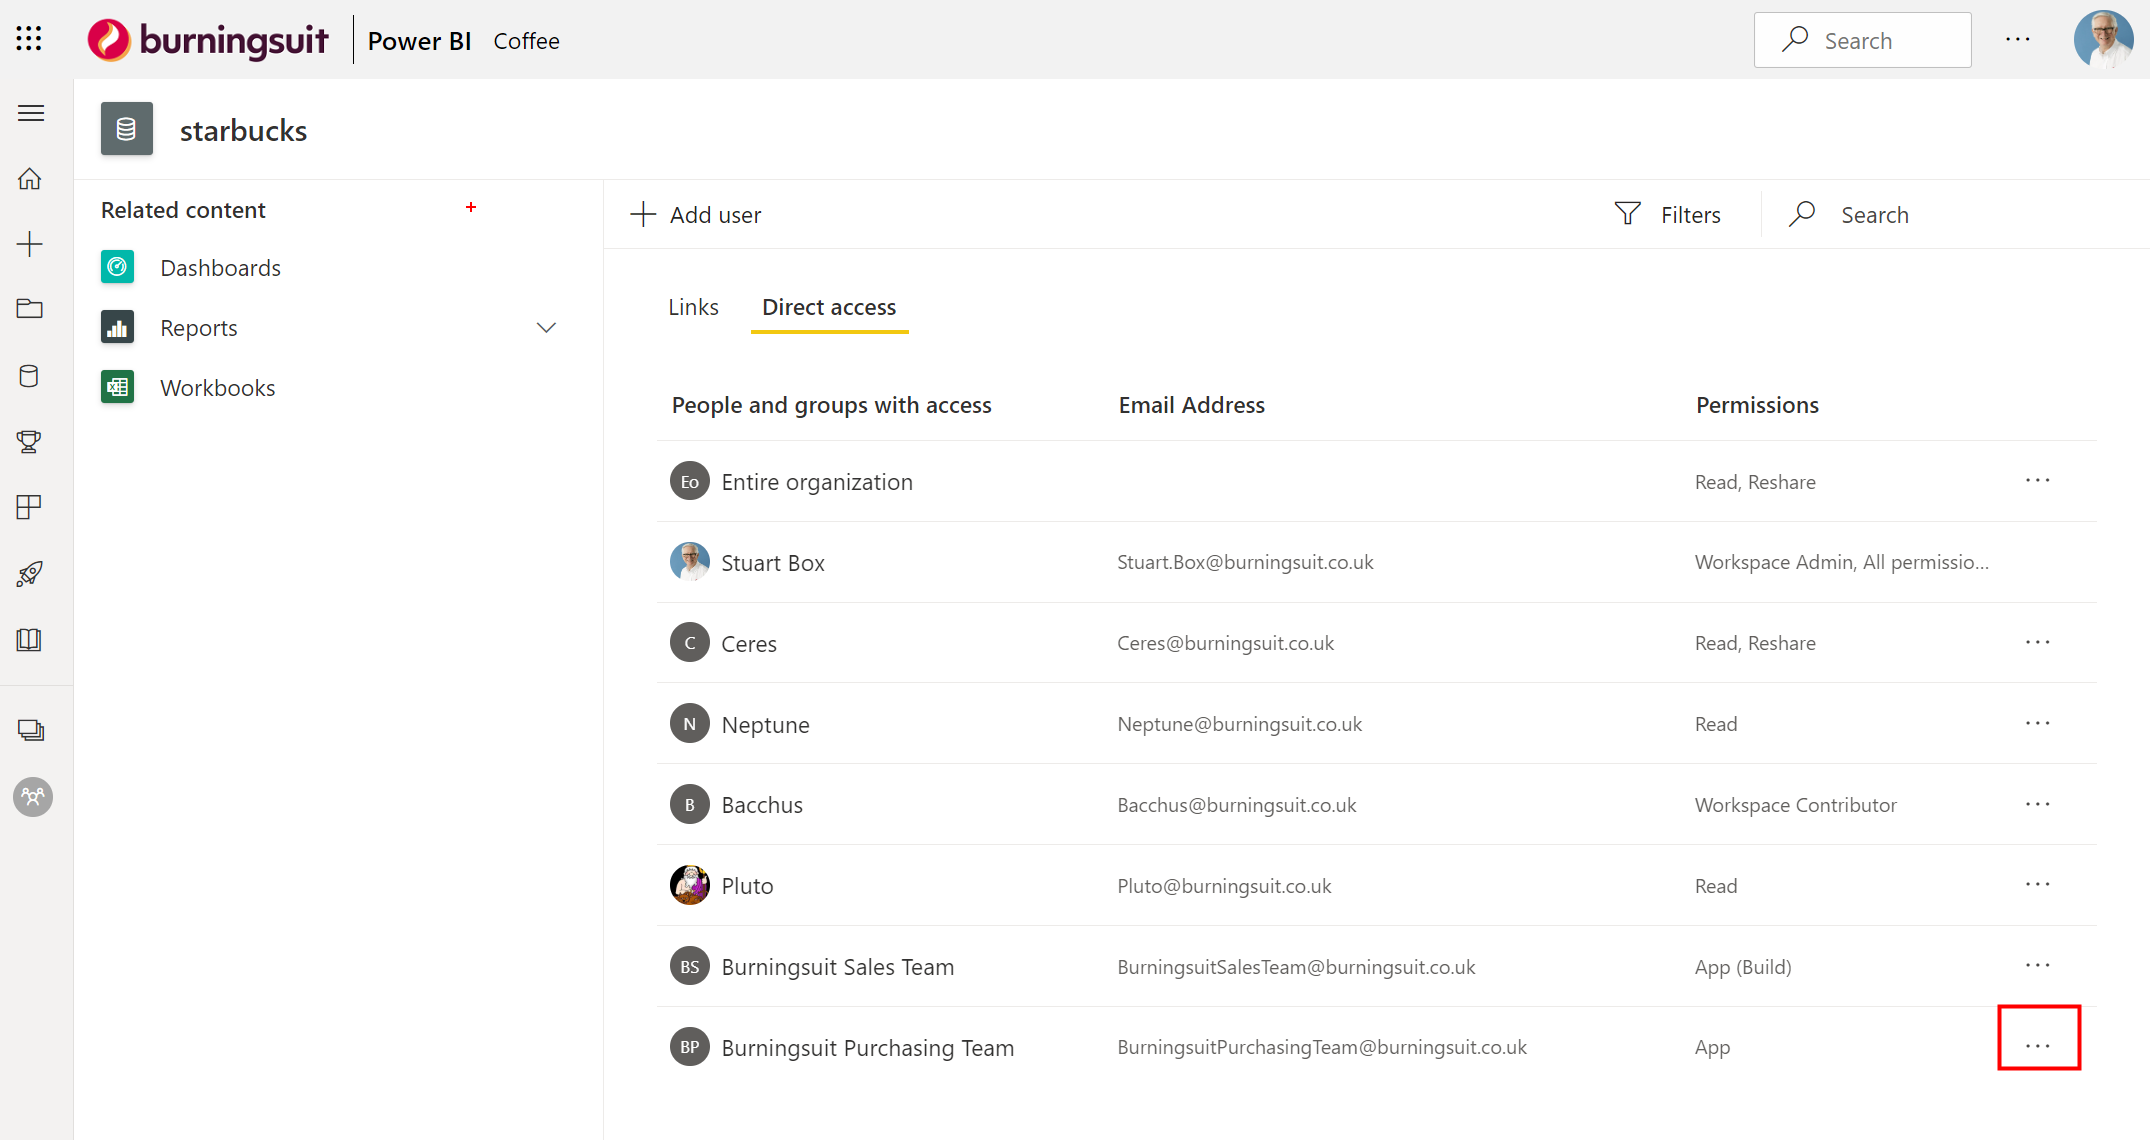Screen dimensions: 2150x1140
Task: Open the Data hub cylinder icon
Action: click(30, 376)
